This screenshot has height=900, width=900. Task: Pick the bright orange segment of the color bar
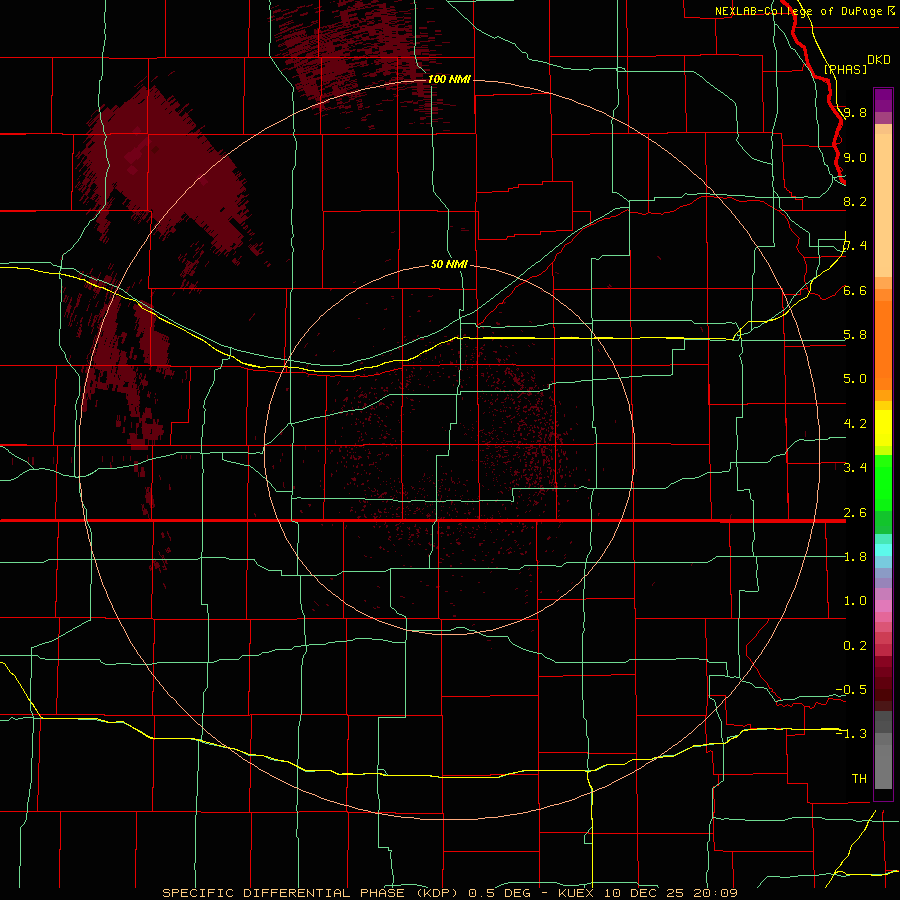[x=883, y=345]
